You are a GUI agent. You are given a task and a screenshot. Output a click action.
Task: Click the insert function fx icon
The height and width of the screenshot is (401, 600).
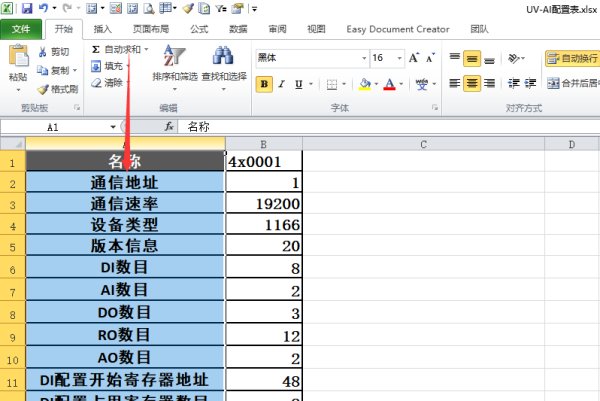click(x=169, y=127)
